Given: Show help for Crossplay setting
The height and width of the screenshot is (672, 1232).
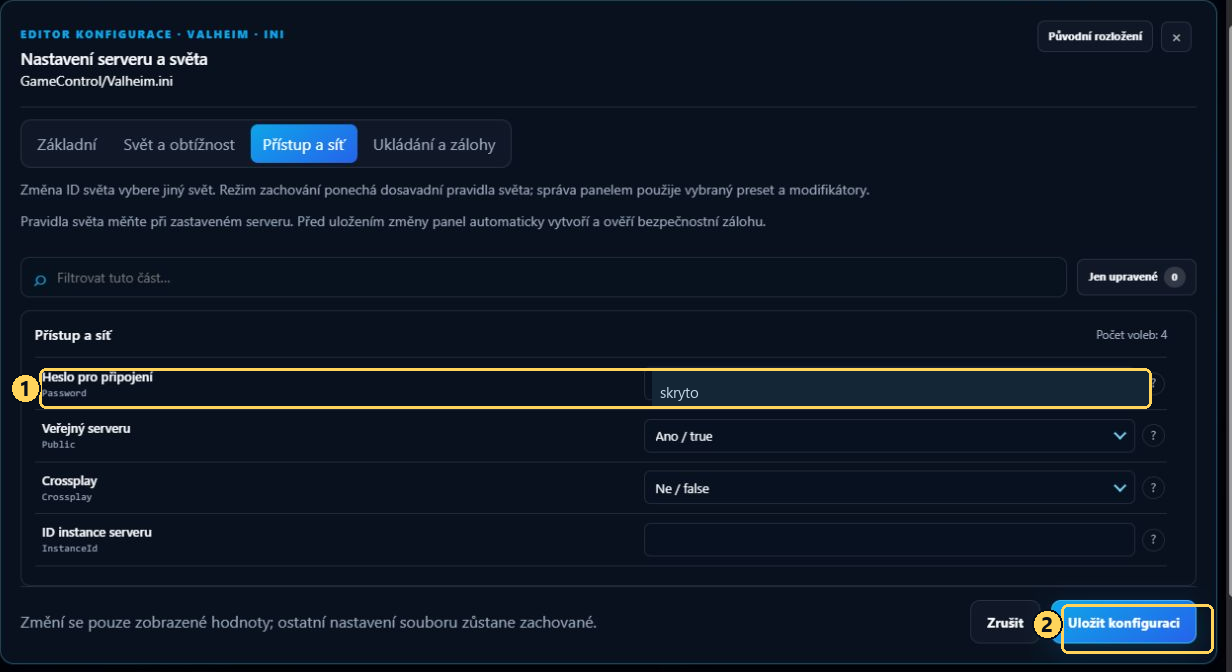Looking at the screenshot, I should point(1153,488).
